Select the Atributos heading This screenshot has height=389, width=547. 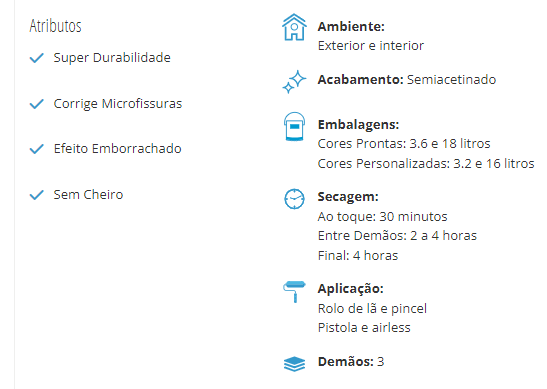pos(55,26)
